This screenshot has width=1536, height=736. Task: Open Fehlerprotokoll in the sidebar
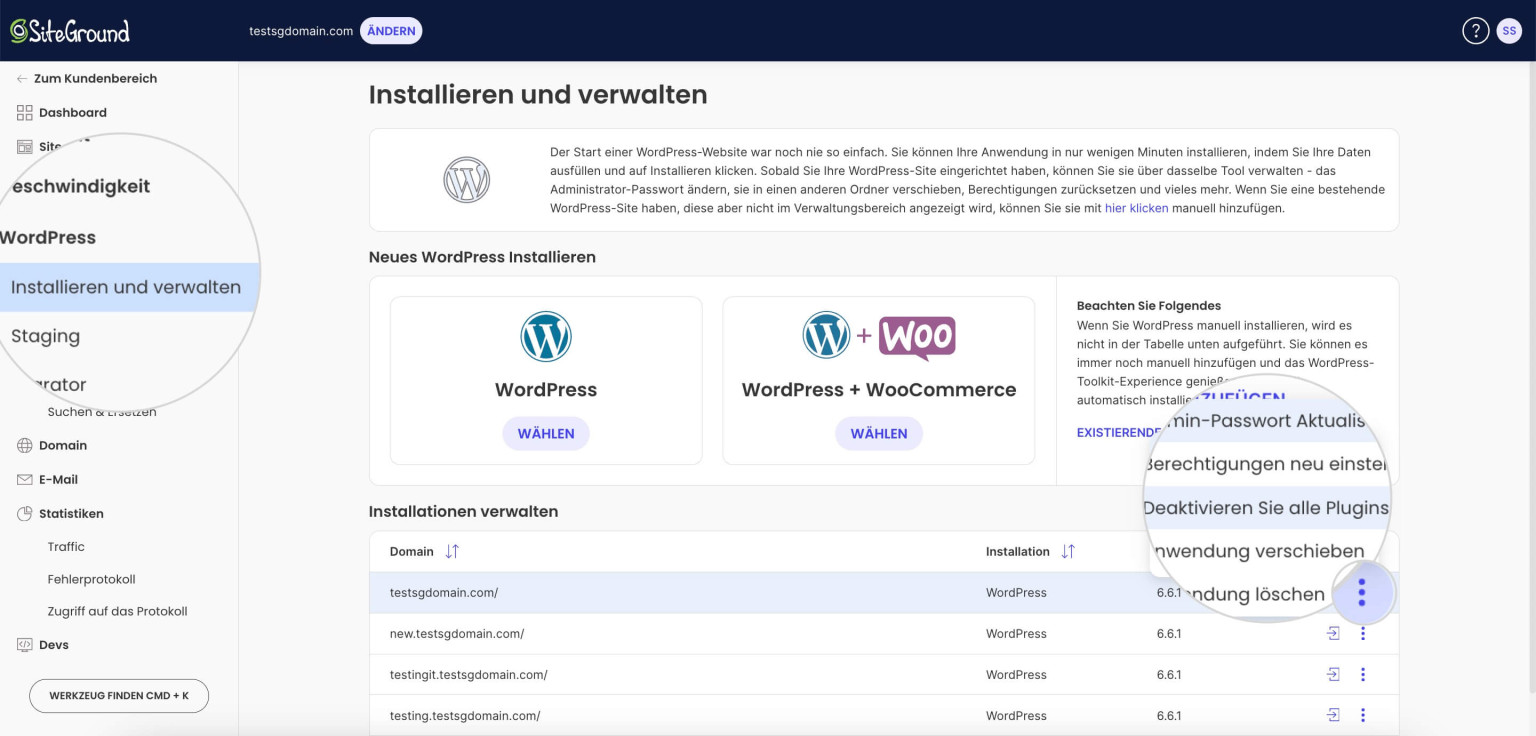point(91,580)
